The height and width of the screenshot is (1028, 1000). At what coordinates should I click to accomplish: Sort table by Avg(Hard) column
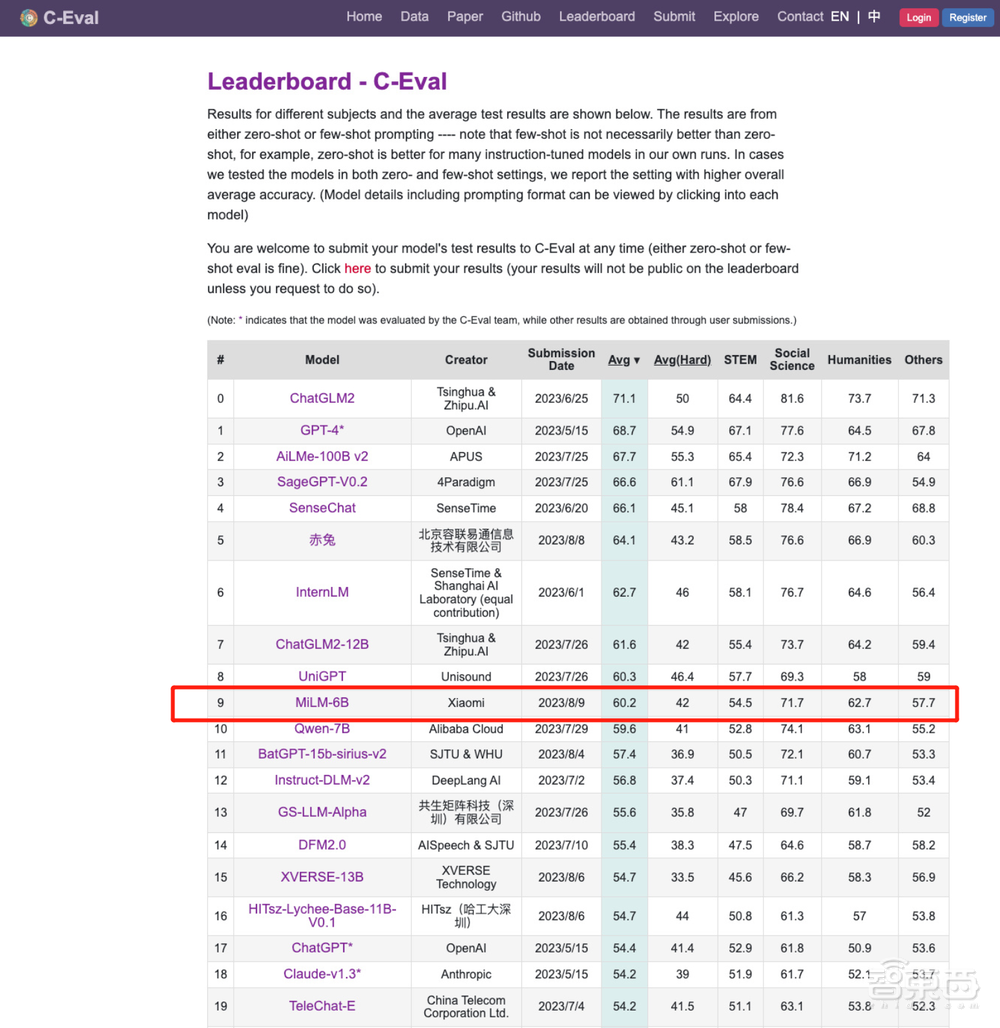pos(681,360)
